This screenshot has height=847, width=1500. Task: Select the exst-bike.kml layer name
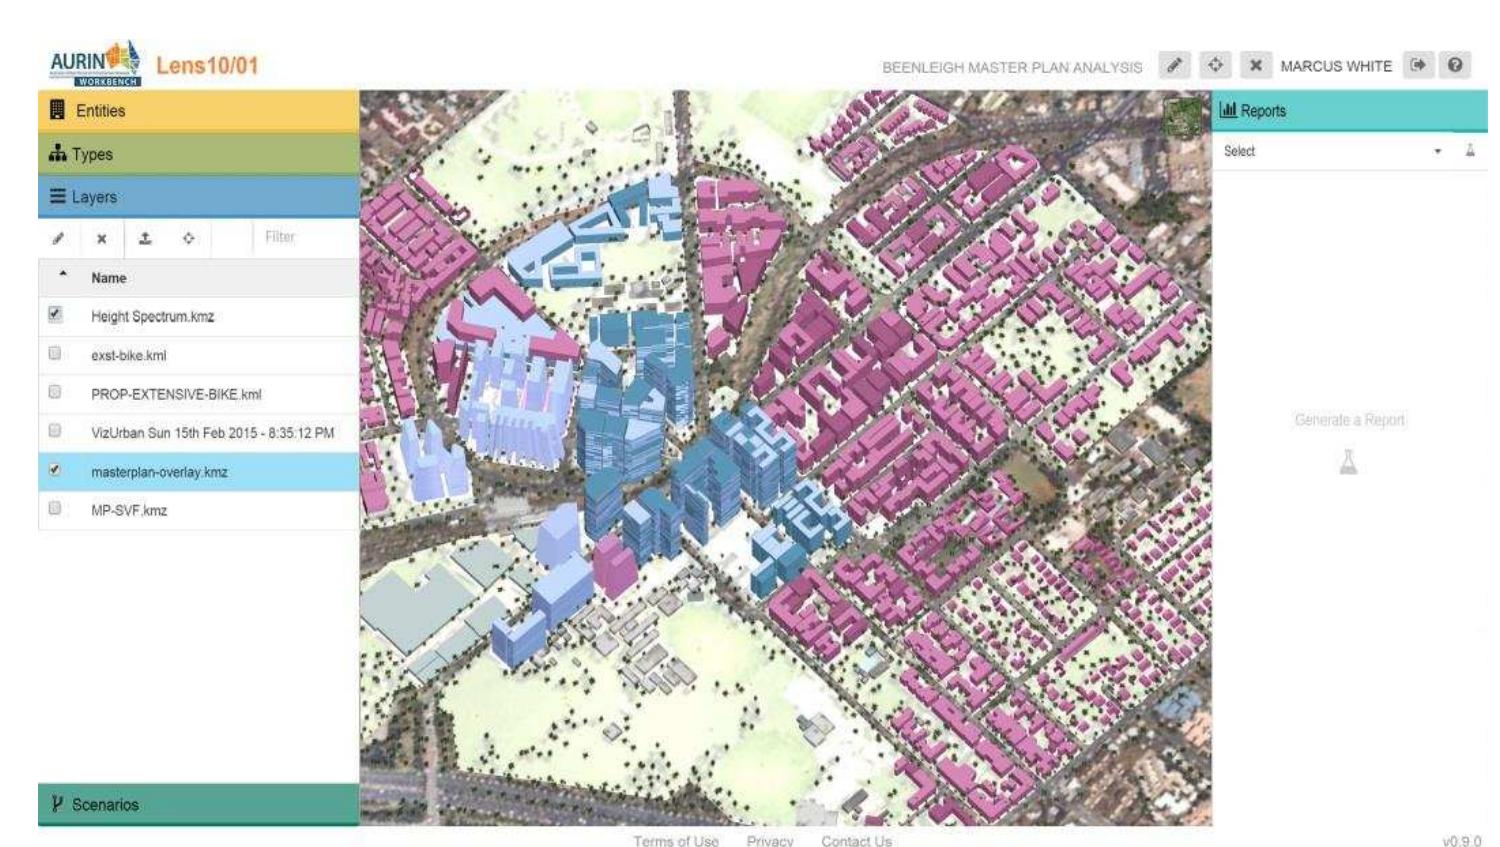click(128, 355)
